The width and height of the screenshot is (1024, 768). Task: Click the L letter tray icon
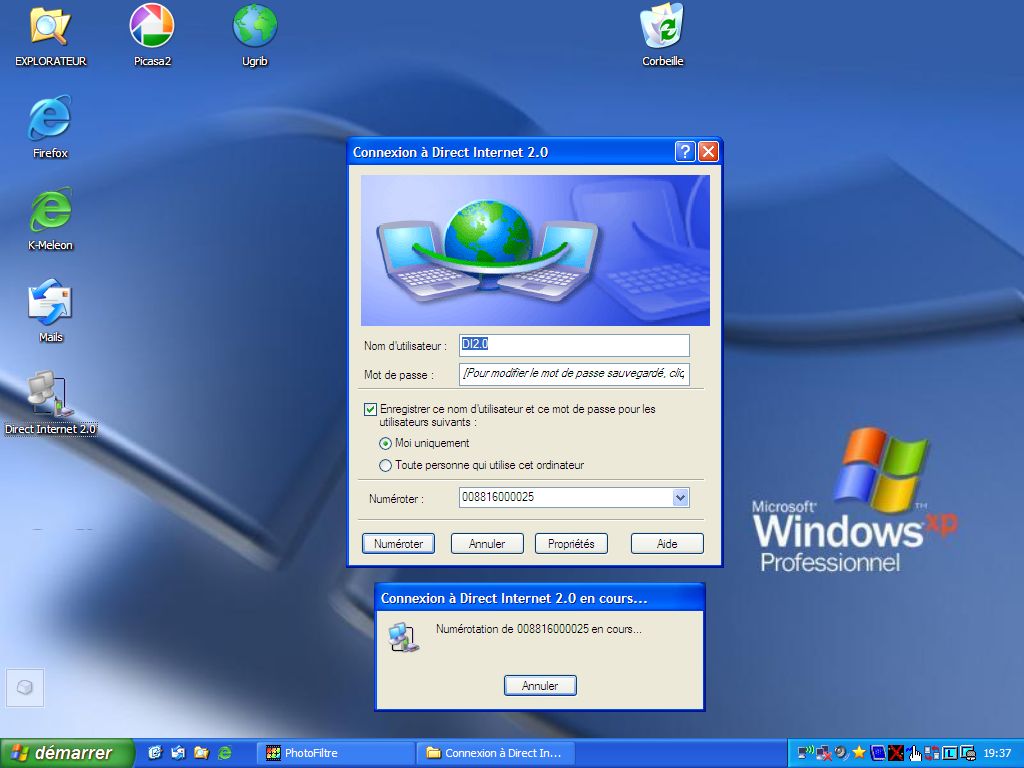[x=950, y=753]
